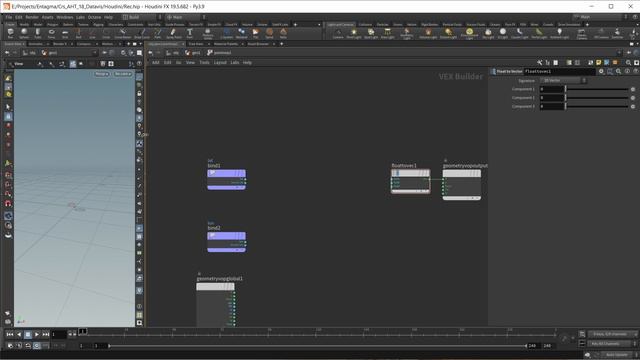
Task: Open the network editor tool wrench icon
Action: coord(540,62)
